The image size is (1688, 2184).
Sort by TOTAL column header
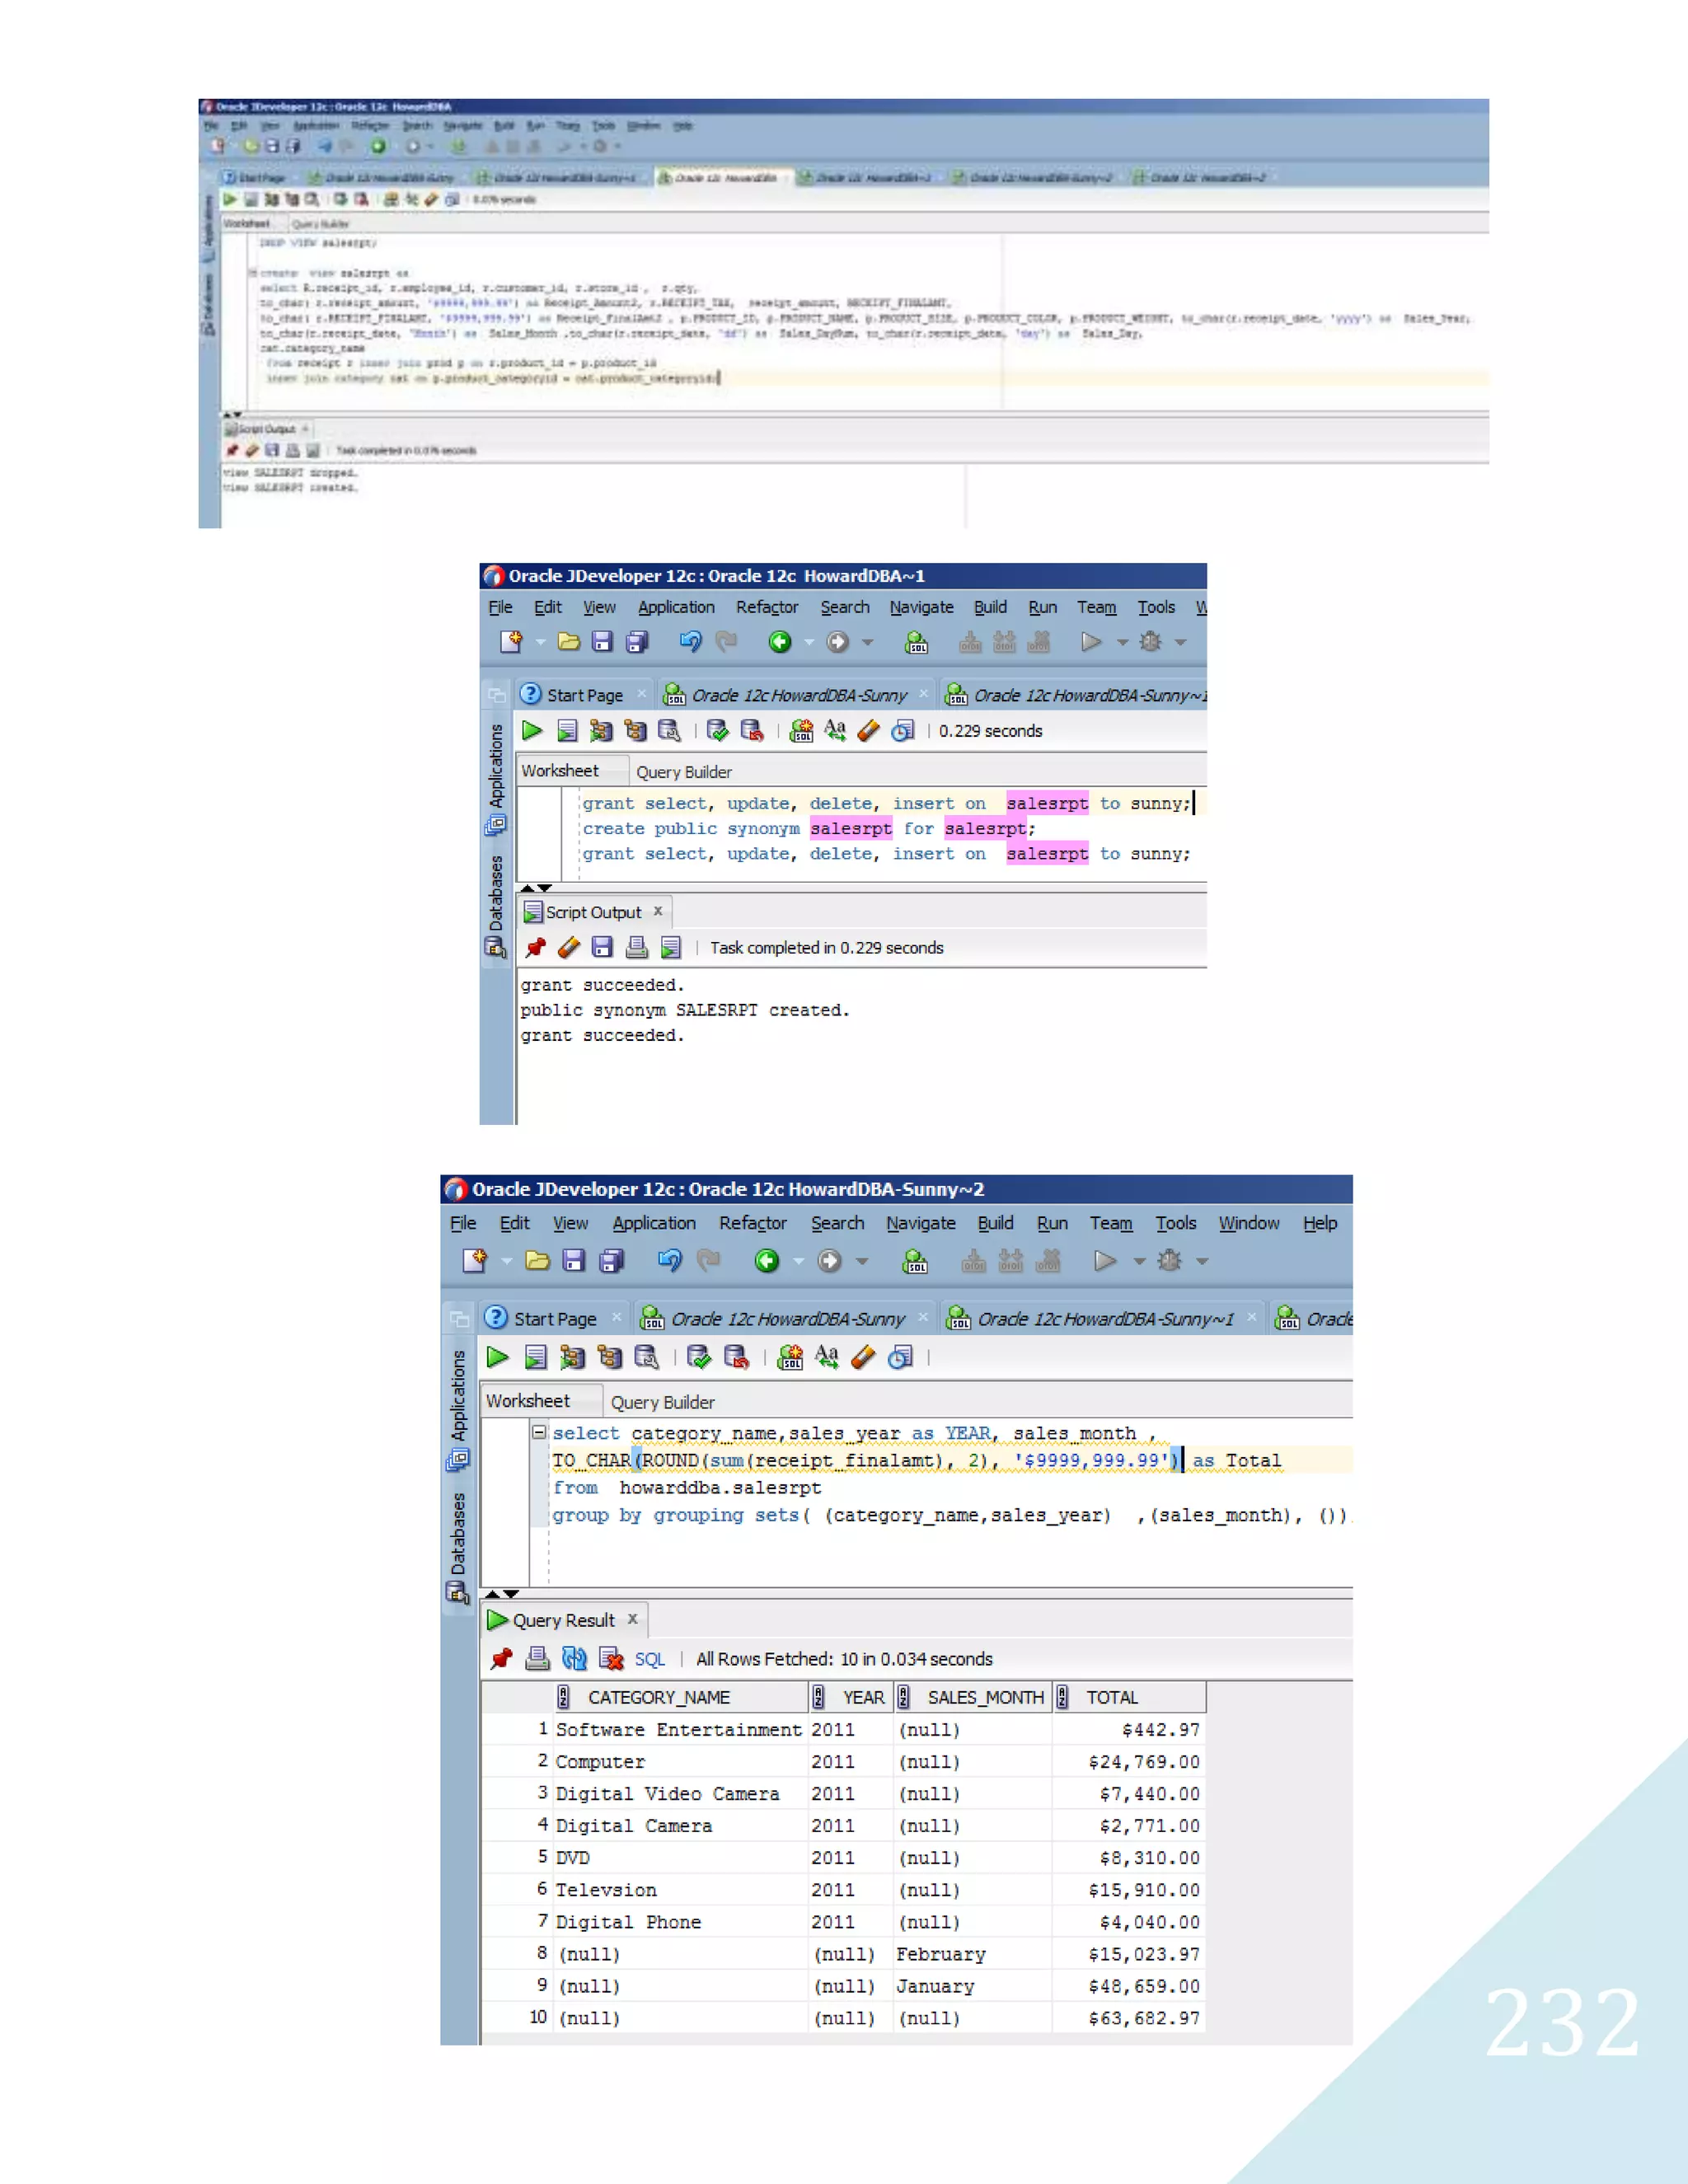pos(1129,1697)
